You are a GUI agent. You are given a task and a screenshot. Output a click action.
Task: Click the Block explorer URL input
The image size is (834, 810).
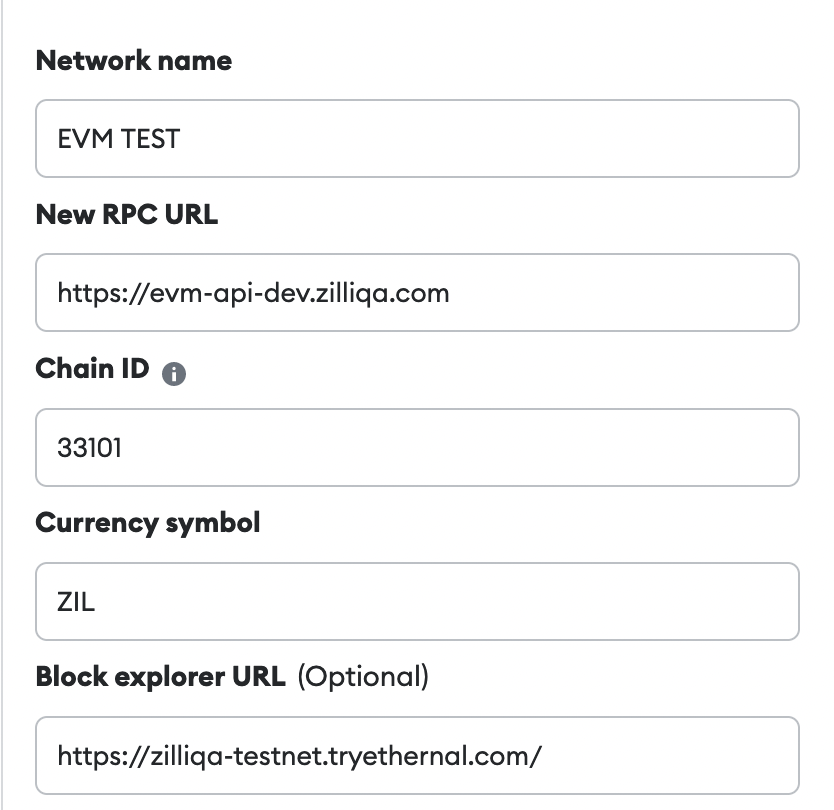(417, 755)
